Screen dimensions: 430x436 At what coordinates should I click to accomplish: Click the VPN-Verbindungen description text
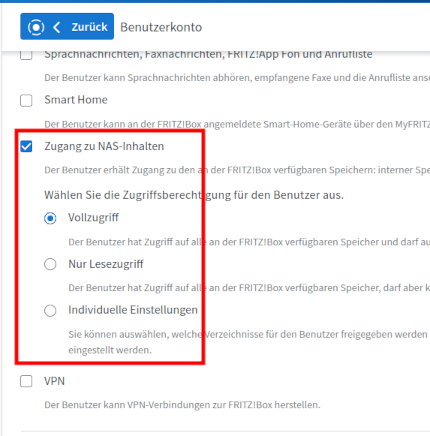pyautogui.click(x=182, y=405)
